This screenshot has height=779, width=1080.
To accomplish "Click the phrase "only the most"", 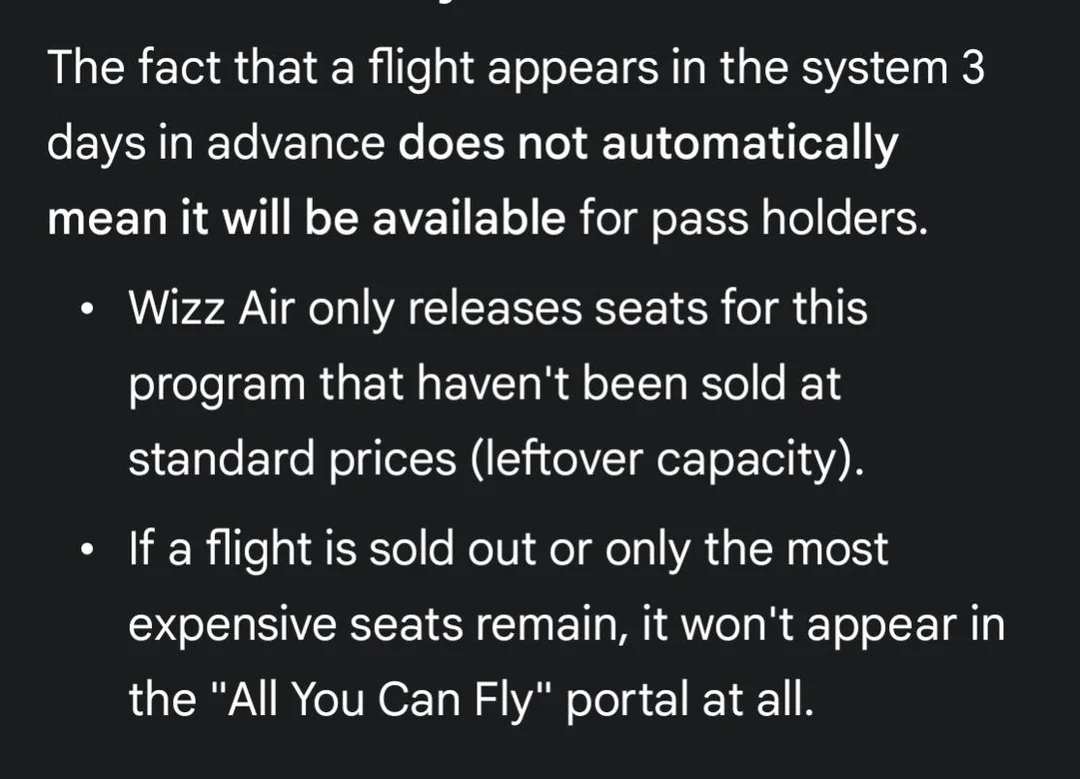I will [x=748, y=550].
